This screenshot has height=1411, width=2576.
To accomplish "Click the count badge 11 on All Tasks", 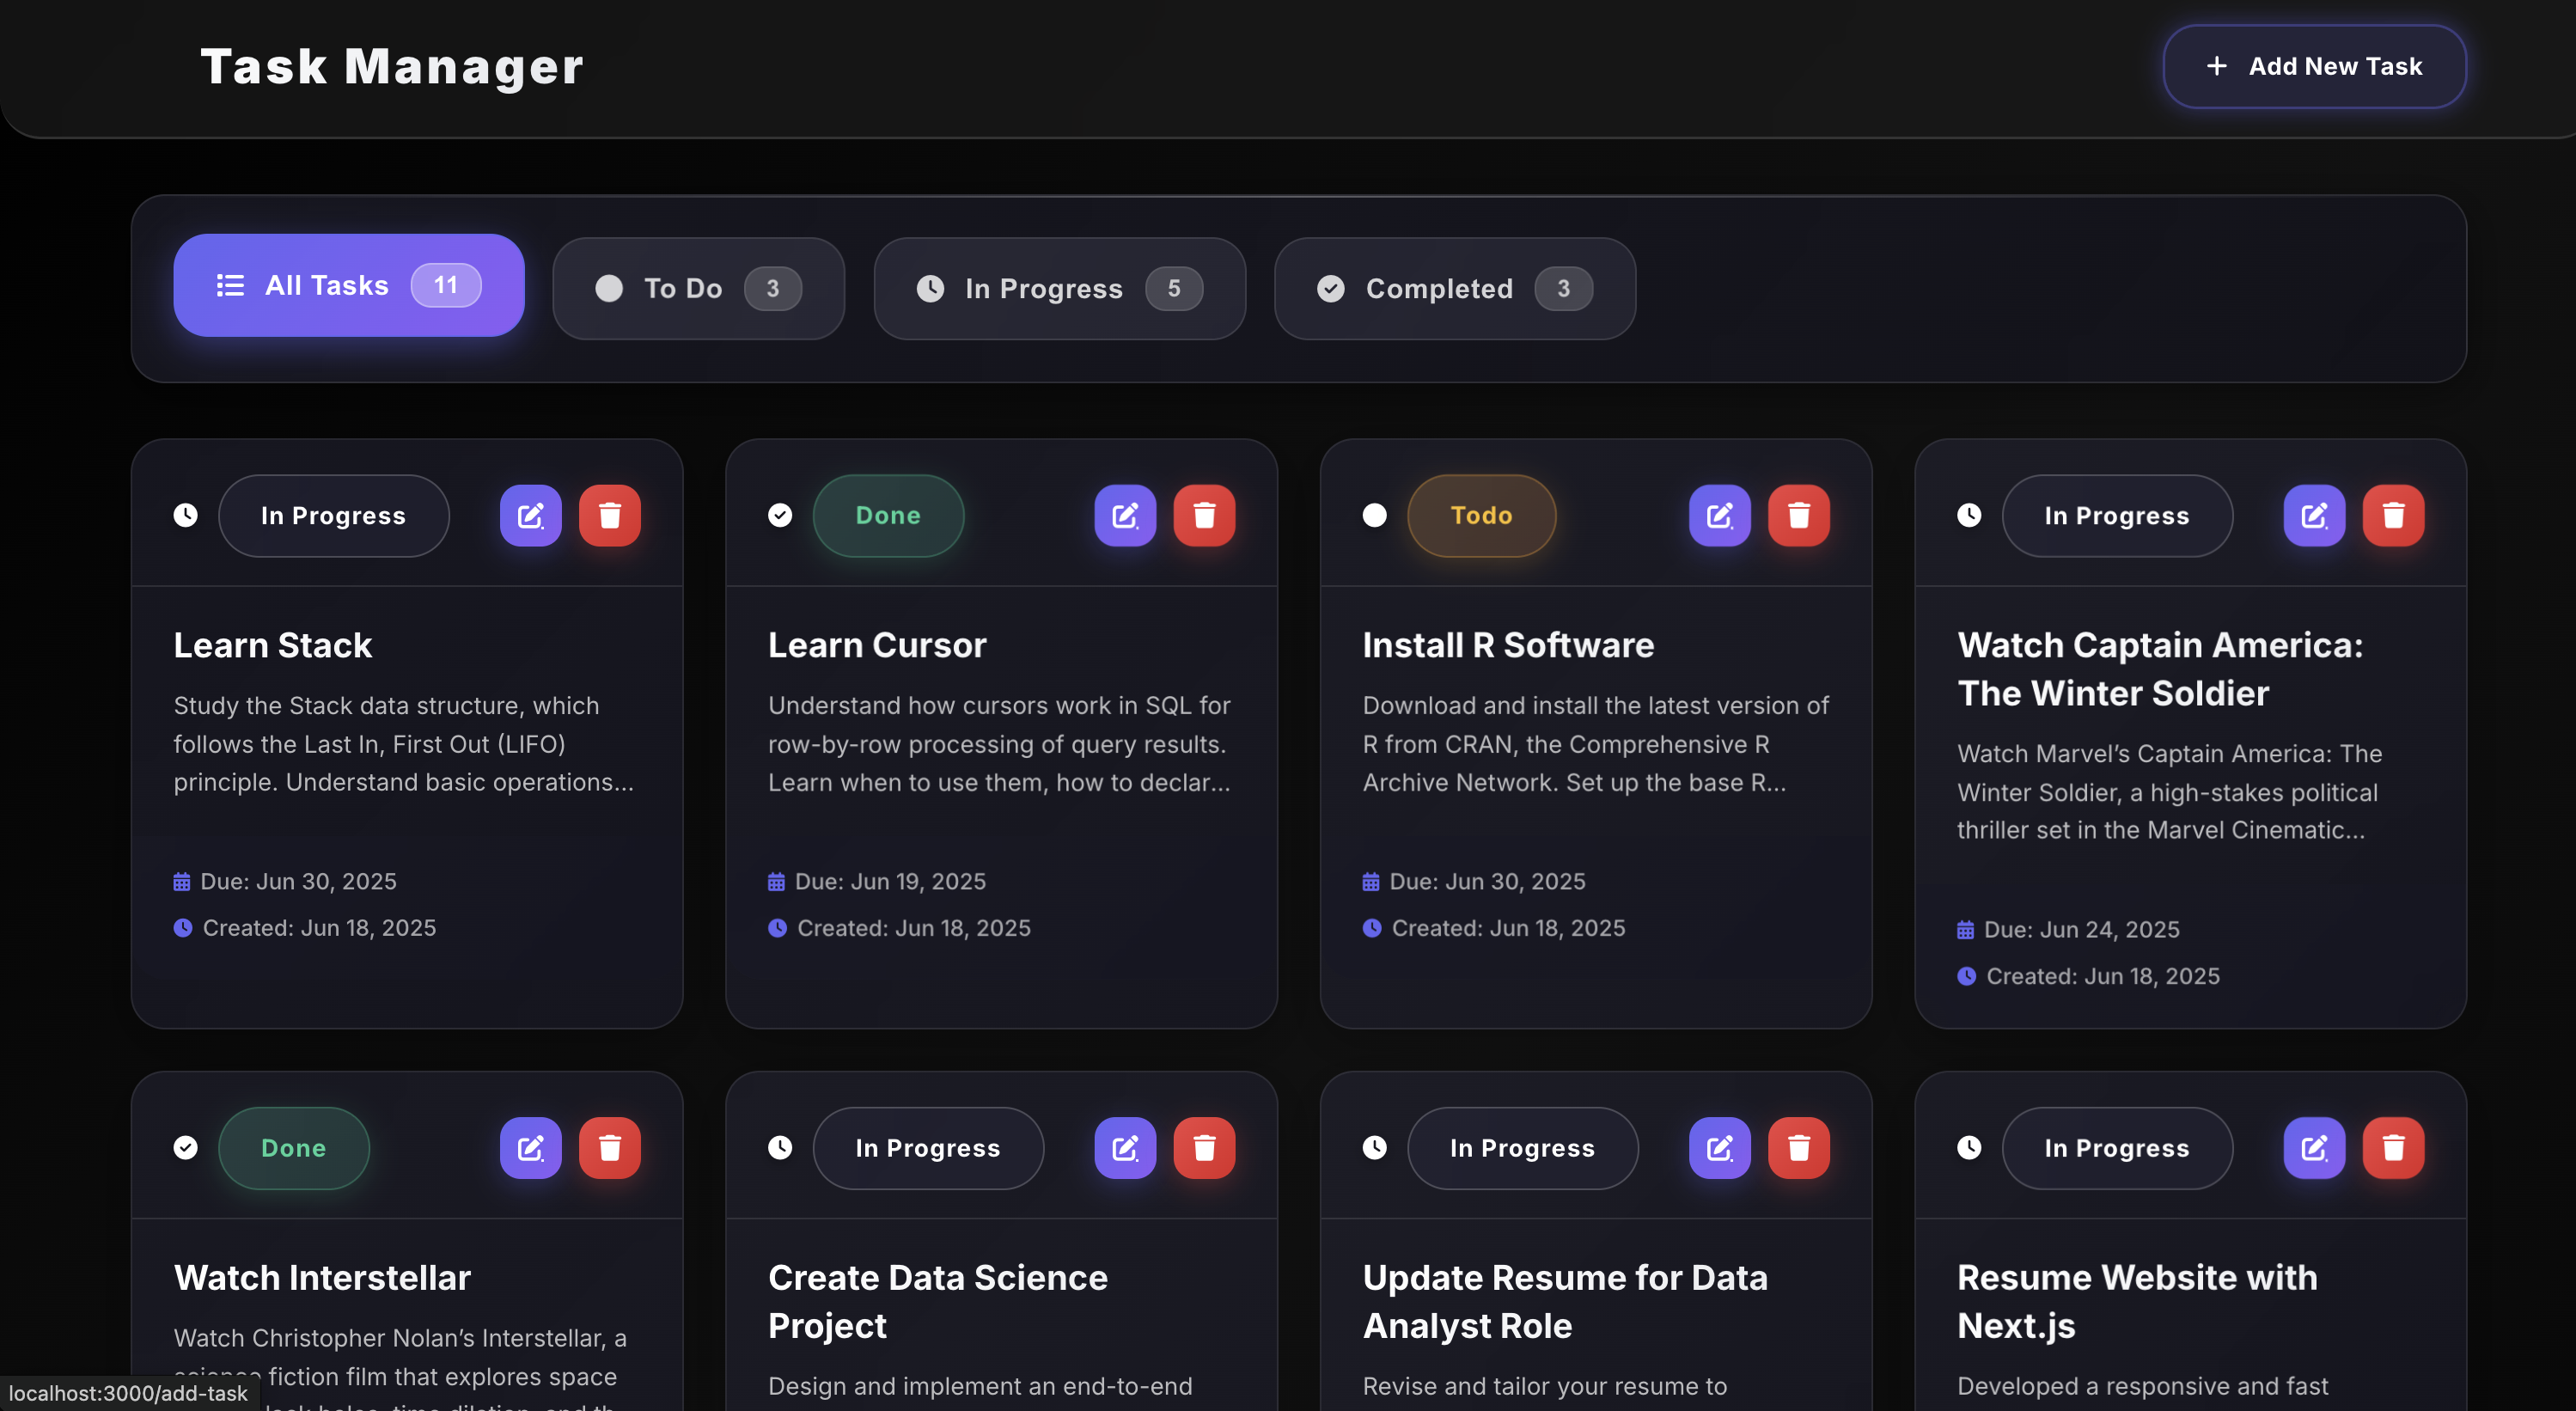I will coord(446,286).
